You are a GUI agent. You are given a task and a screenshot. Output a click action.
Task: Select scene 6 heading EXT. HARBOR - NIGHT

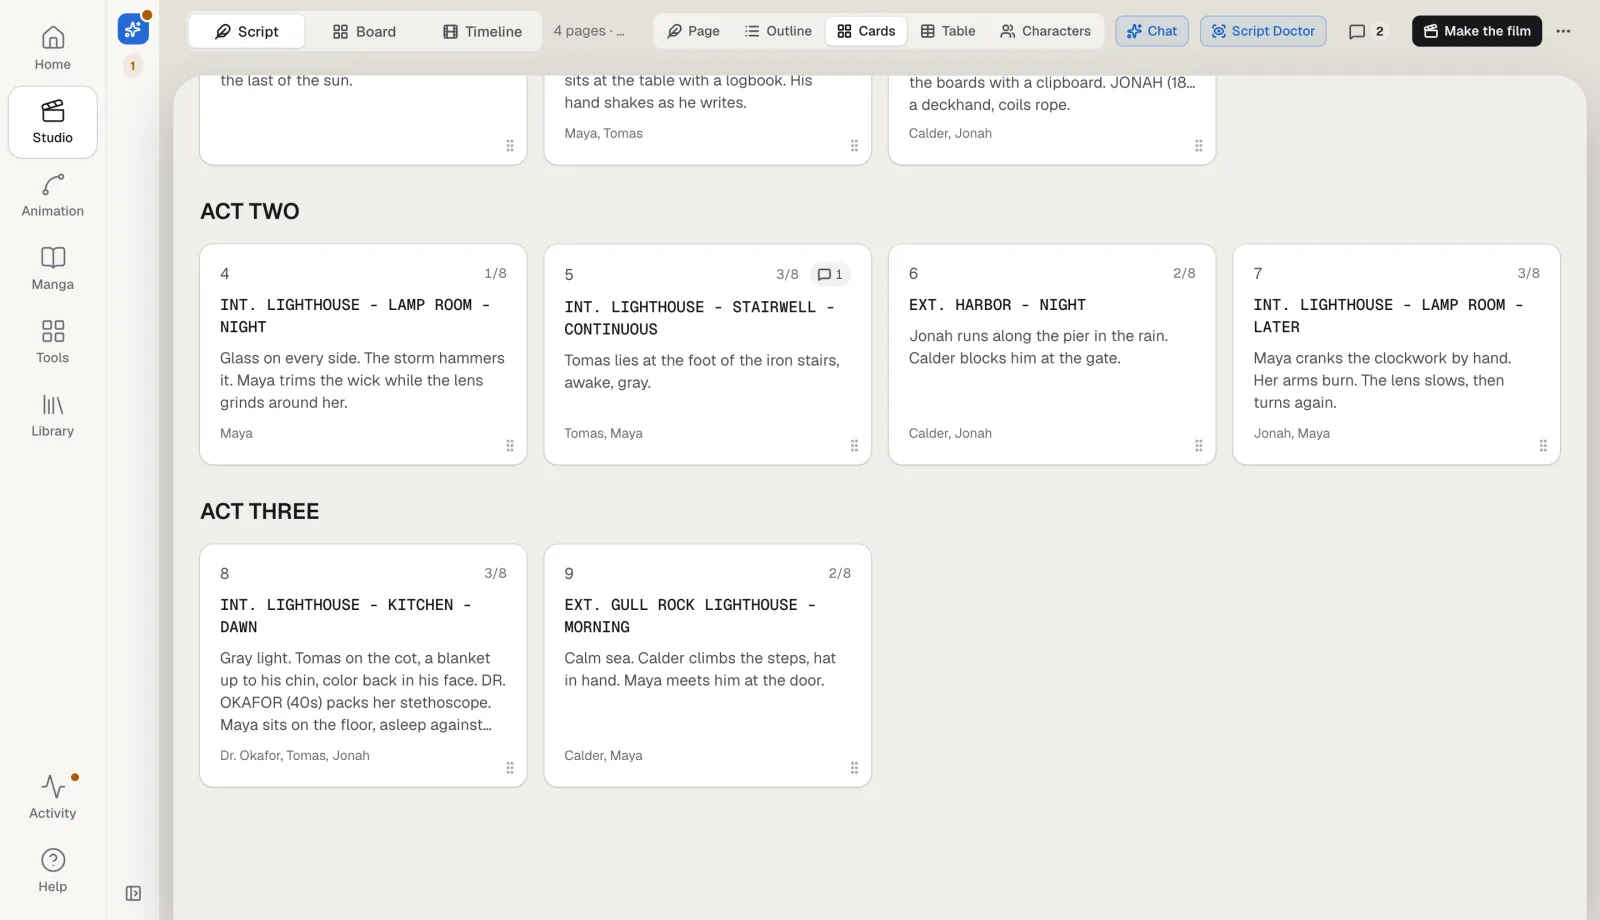pyautogui.click(x=997, y=305)
